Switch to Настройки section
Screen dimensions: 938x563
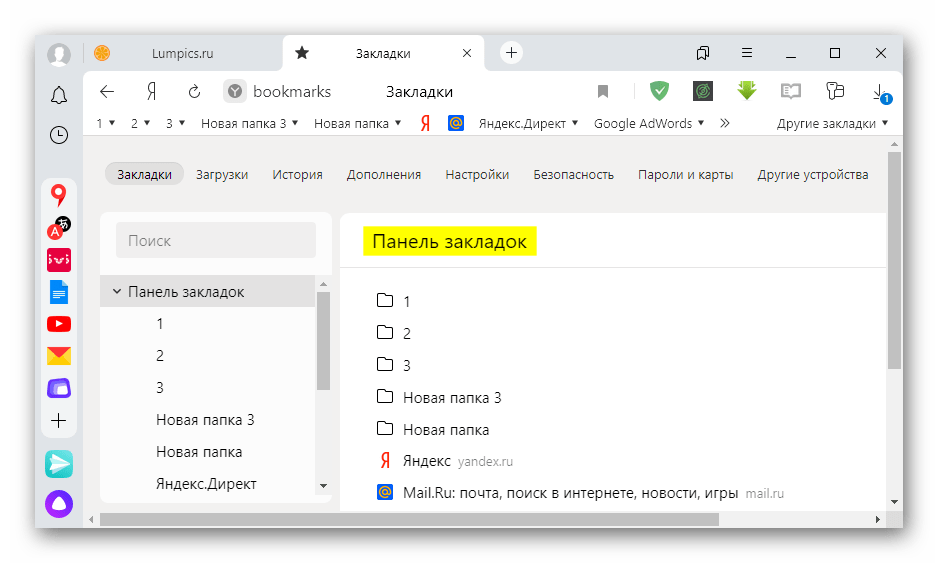[x=477, y=175]
